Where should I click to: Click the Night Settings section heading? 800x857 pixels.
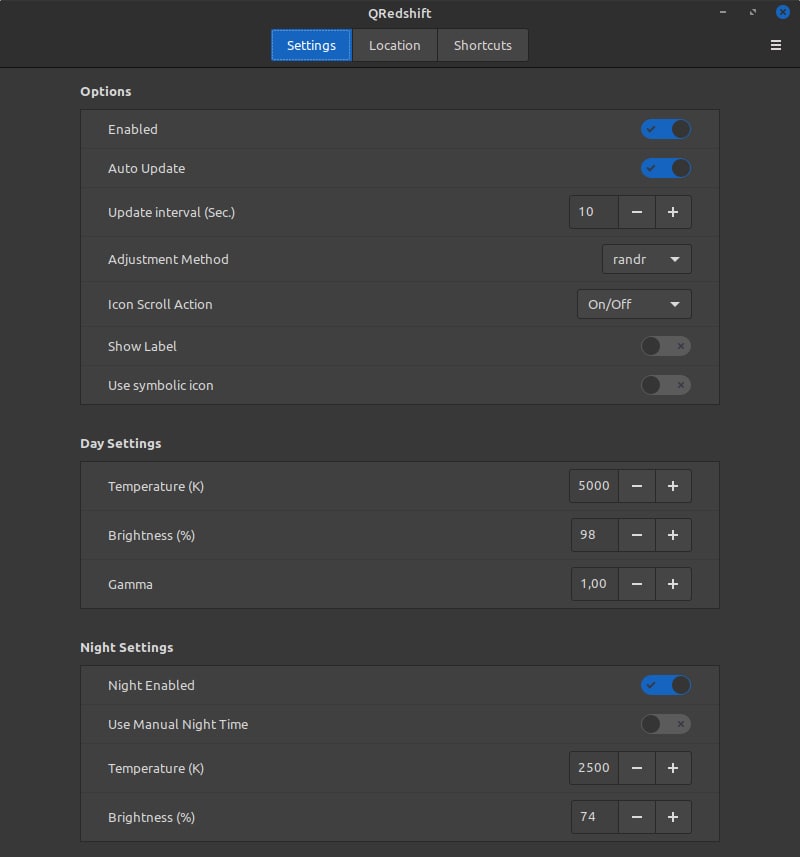(x=127, y=647)
